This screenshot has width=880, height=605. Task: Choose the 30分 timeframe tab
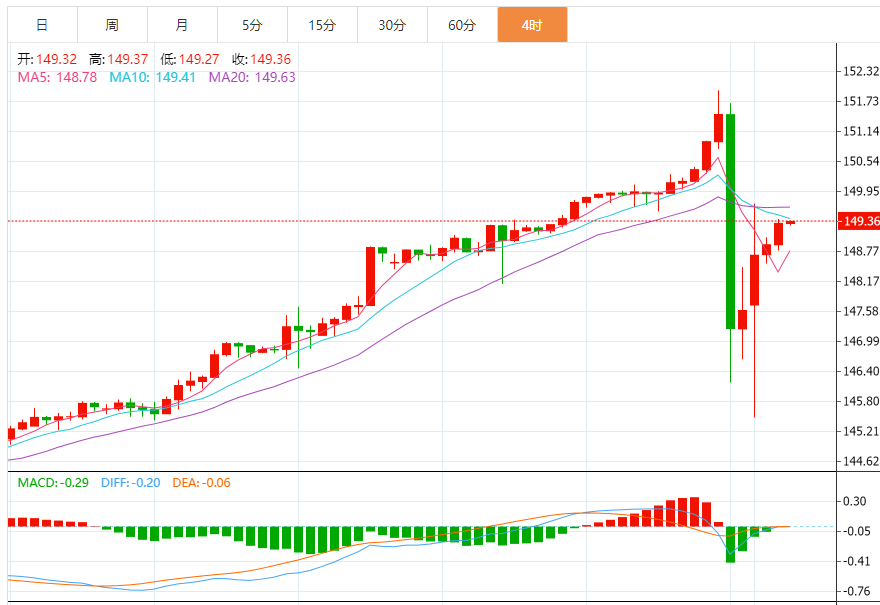point(392,25)
